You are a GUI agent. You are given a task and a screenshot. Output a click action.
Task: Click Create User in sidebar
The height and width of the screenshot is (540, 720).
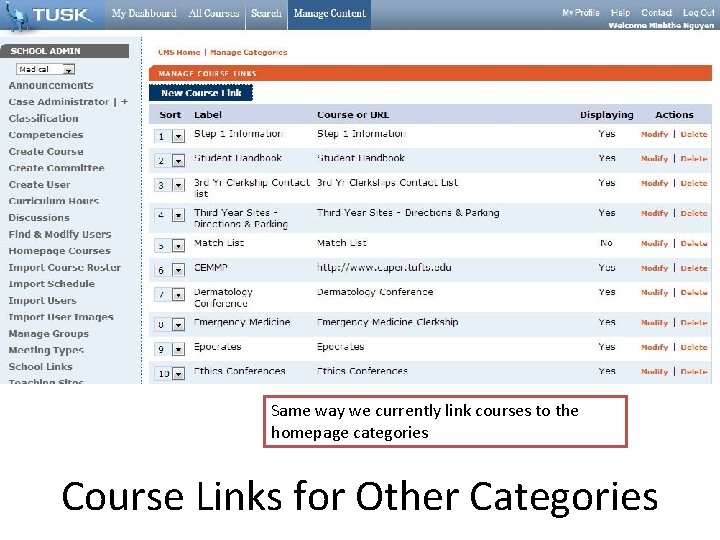(39, 185)
